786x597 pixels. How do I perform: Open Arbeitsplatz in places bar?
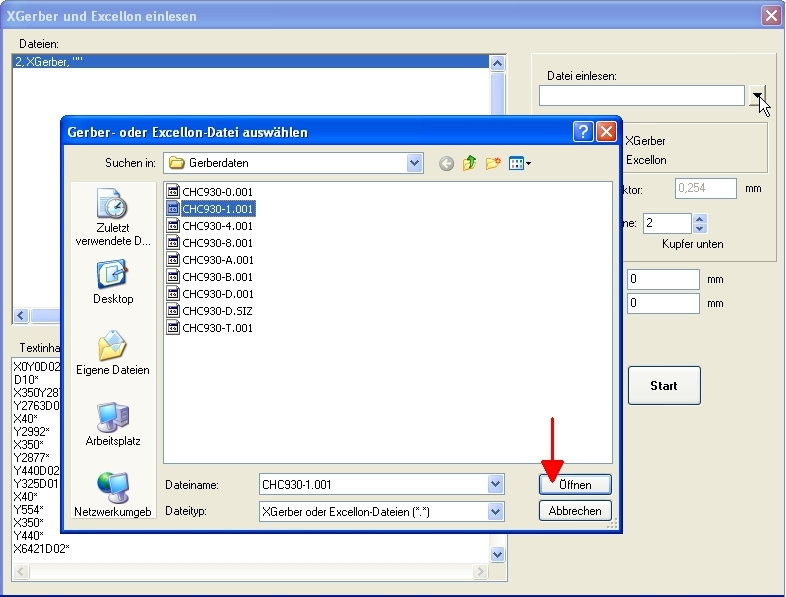(112, 423)
